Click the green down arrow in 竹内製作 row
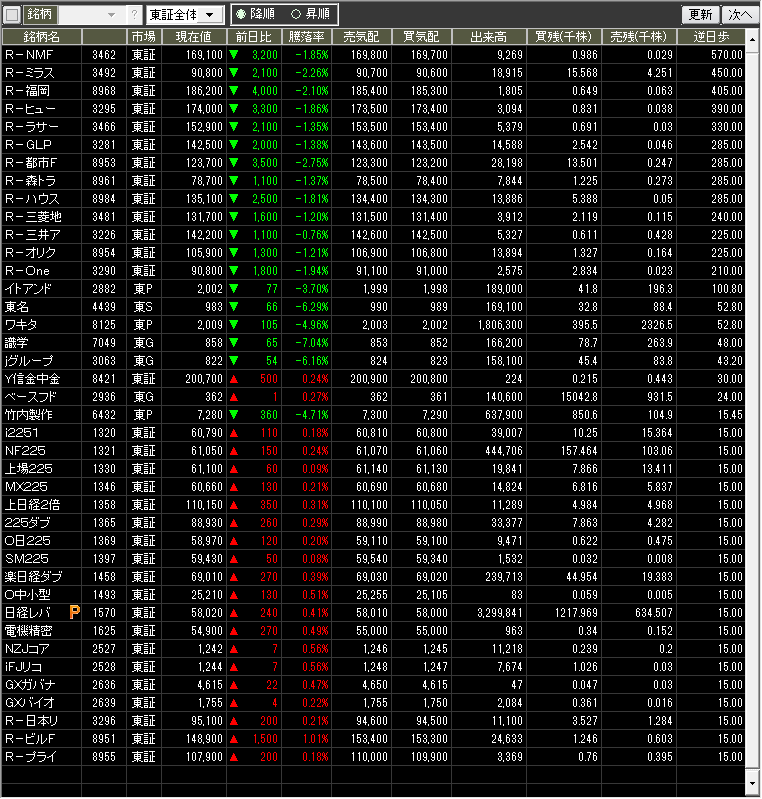The height and width of the screenshot is (799, 762). coord(234,415)
